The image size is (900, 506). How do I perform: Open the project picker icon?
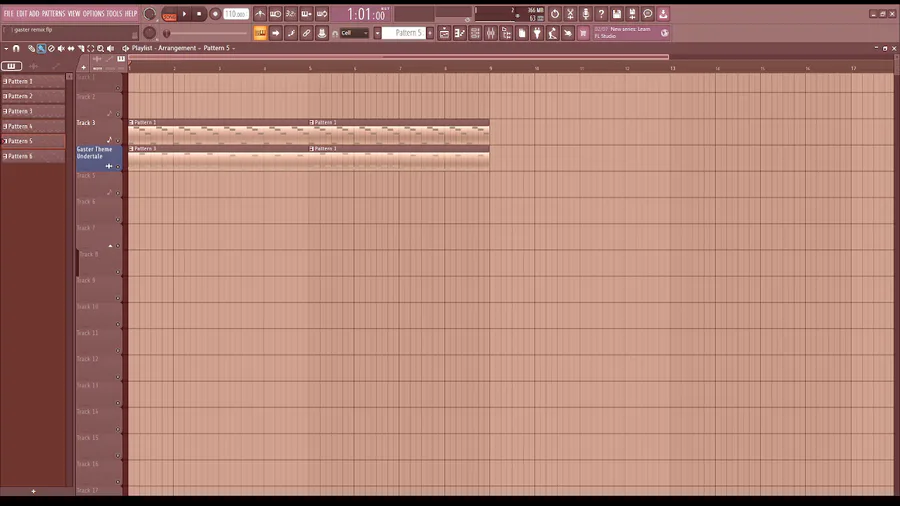coord(522,33)
